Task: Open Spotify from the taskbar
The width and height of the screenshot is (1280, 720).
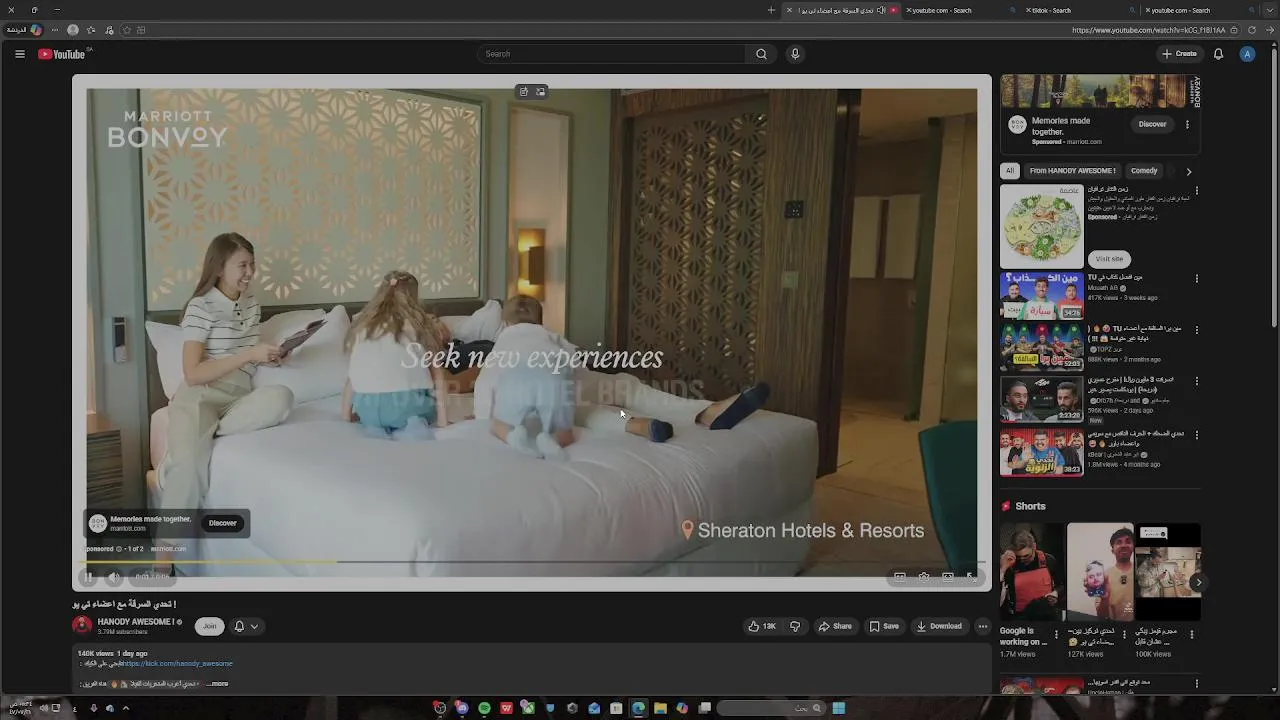Action: pyautogui.click(x=484, y=708)
